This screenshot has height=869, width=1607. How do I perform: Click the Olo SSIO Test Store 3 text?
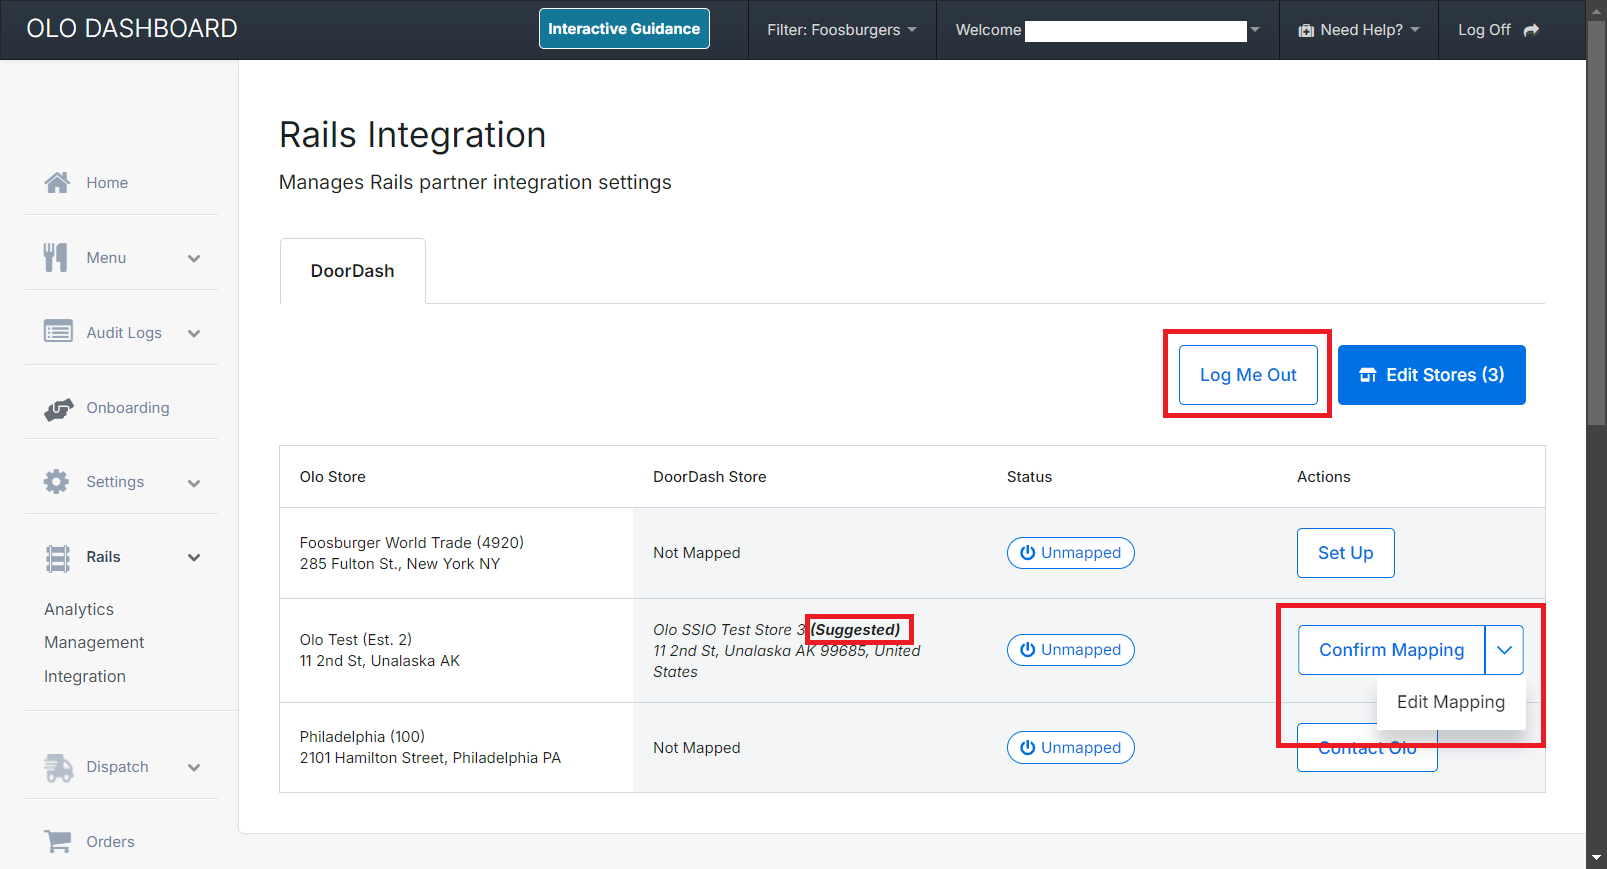pos(729,630)
